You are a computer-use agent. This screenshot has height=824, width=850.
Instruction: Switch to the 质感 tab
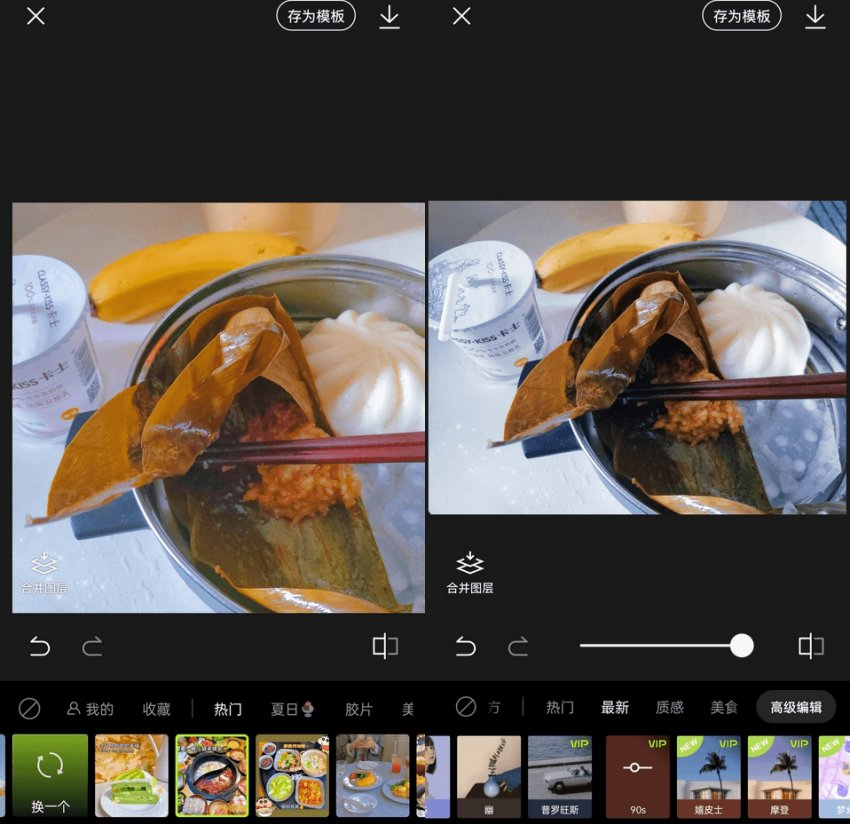coord(669,707)
